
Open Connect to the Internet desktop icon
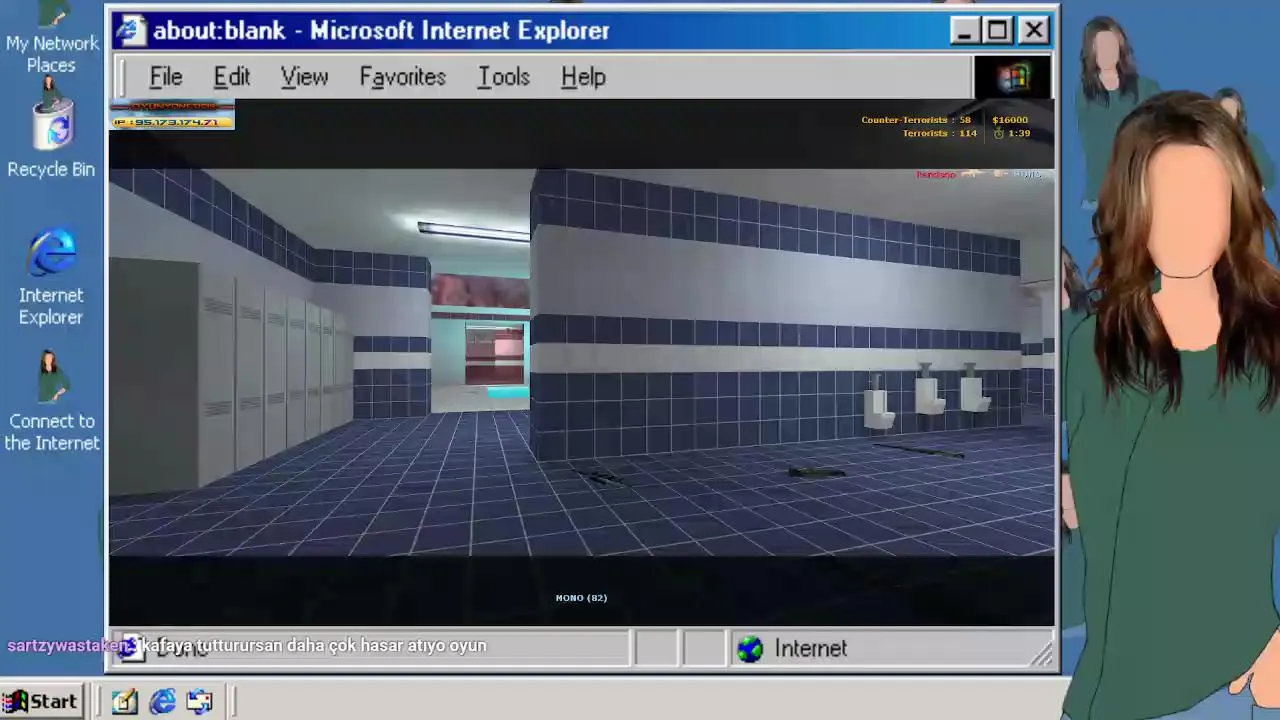point(51,401)
